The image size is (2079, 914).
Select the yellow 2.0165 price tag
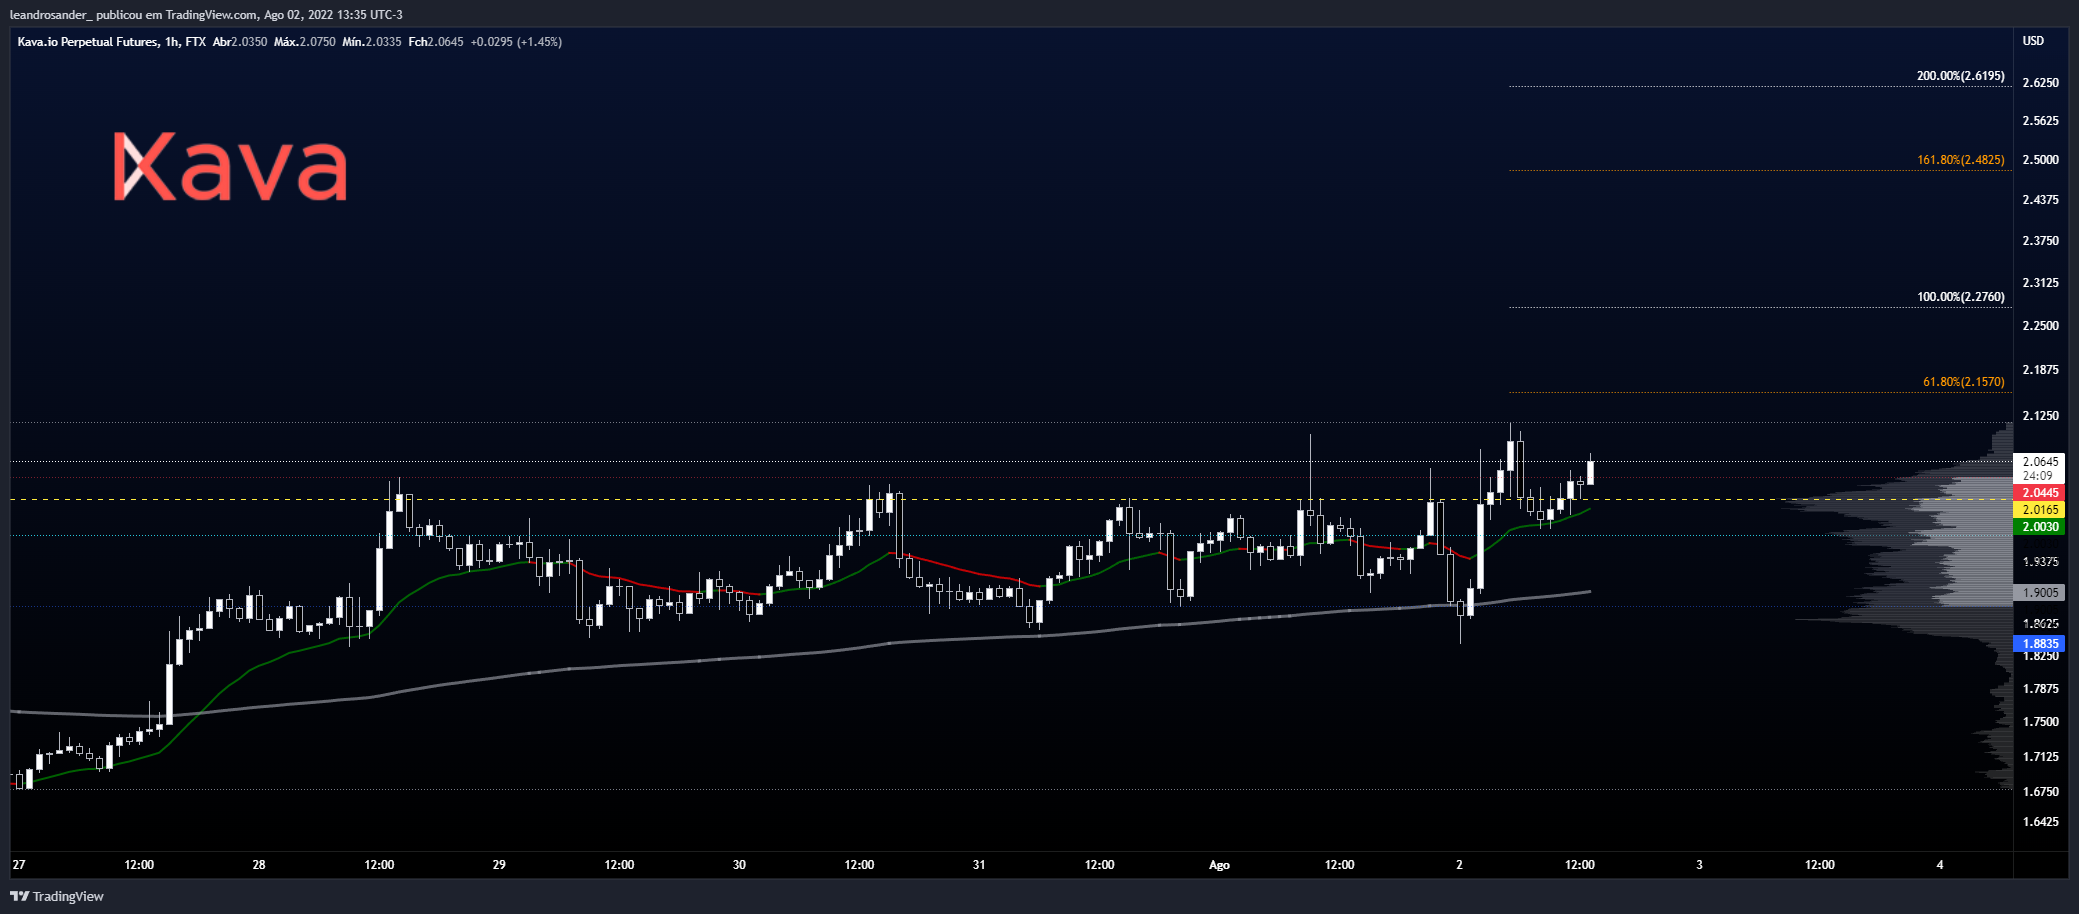click(2040, 510)
